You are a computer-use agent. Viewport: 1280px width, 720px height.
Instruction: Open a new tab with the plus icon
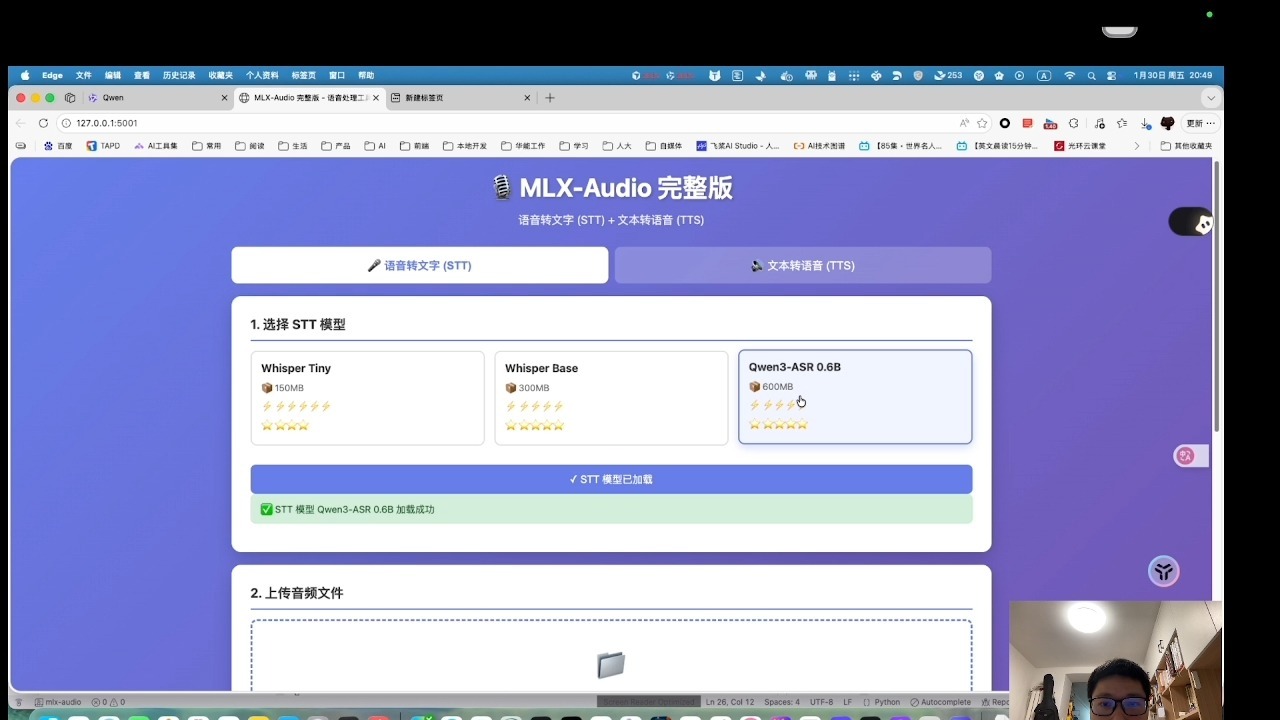pos(549,98)
